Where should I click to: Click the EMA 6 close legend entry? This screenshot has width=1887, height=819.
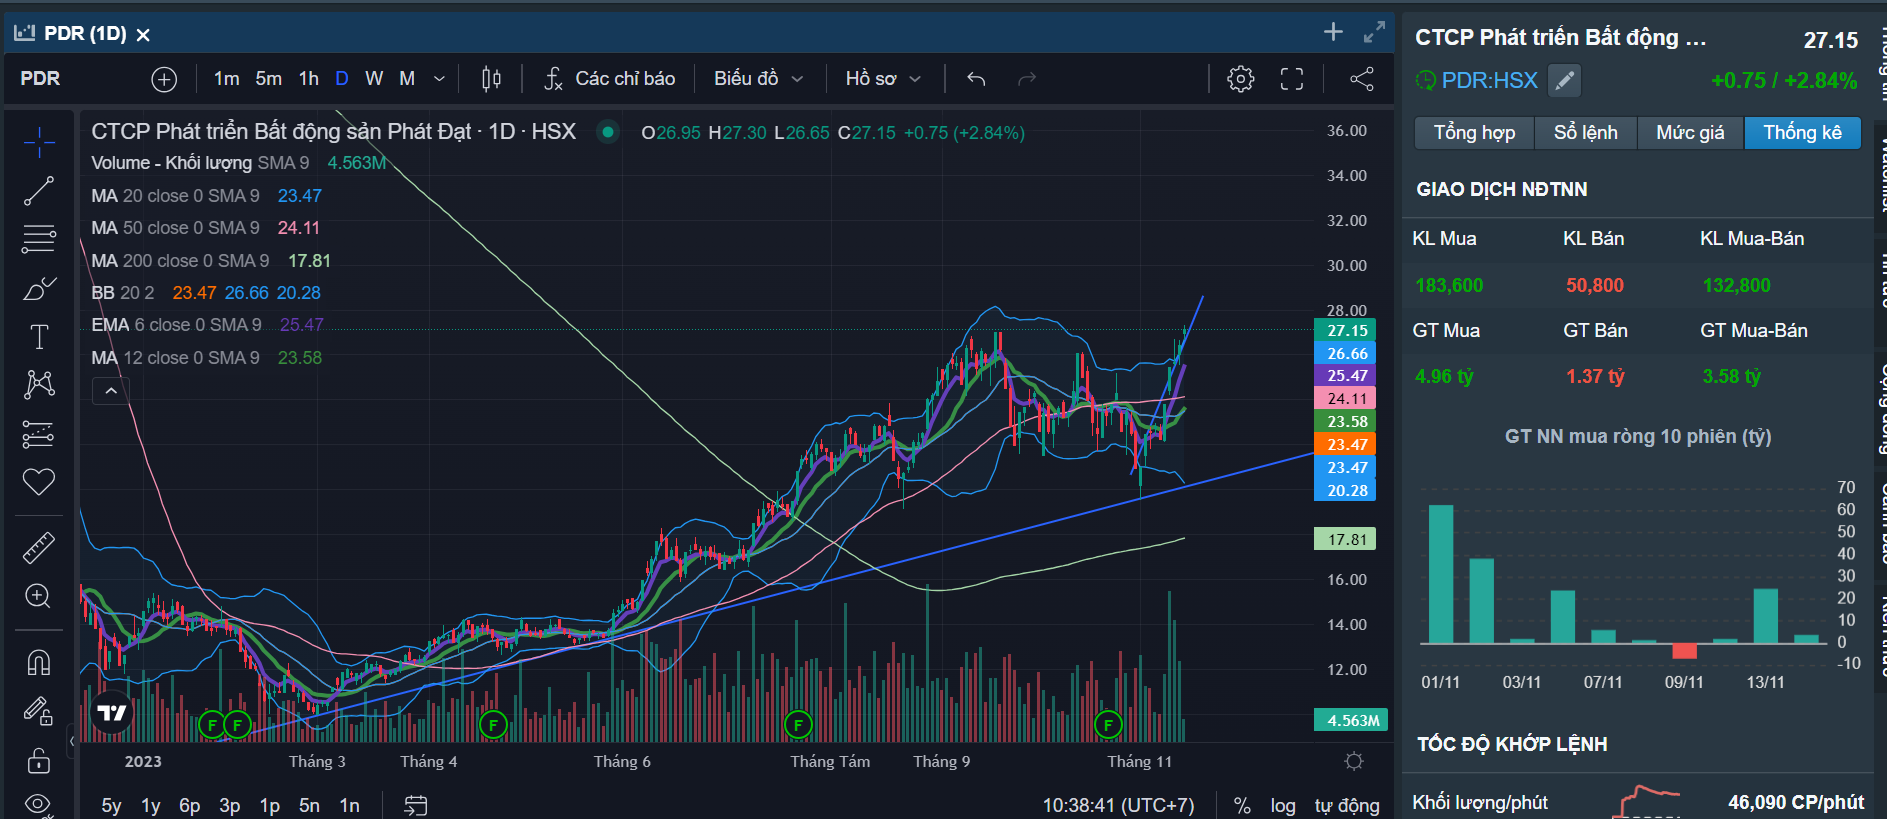pos(207,325)
